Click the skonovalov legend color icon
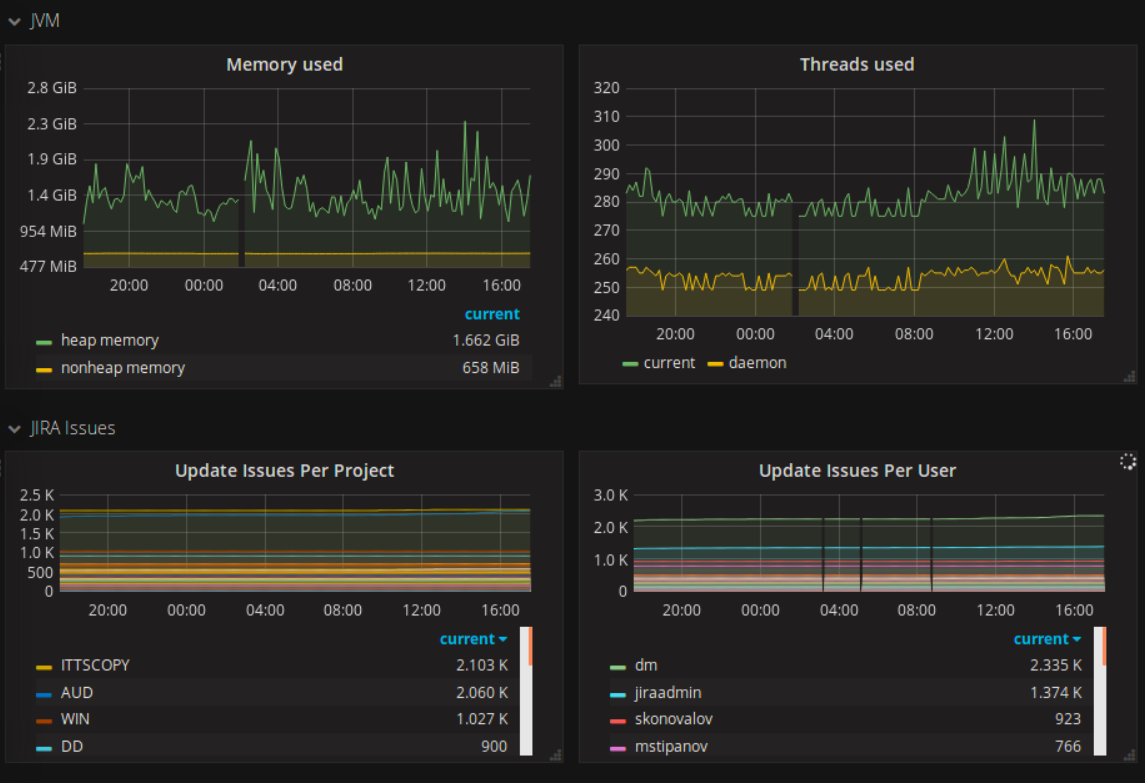The height and width of the screenshot is (783, 1145). (x=618, y=721)
